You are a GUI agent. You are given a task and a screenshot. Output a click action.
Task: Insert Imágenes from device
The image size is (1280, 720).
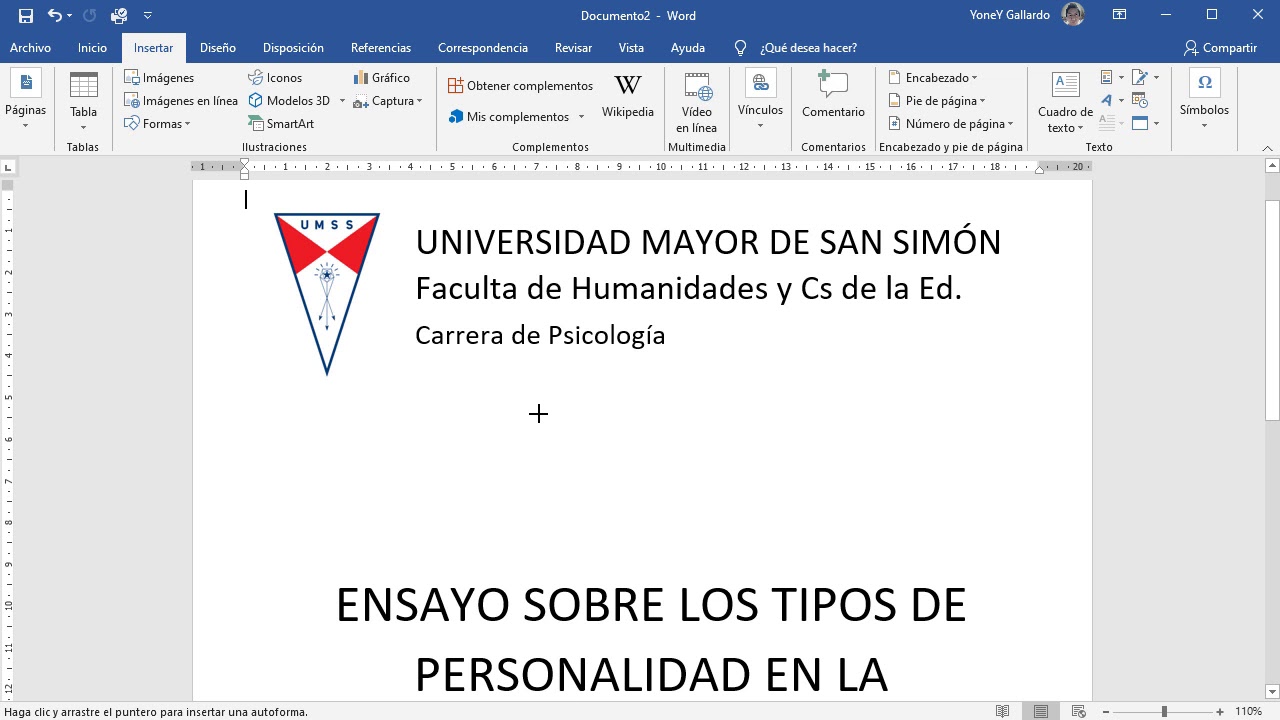[159, 77]
